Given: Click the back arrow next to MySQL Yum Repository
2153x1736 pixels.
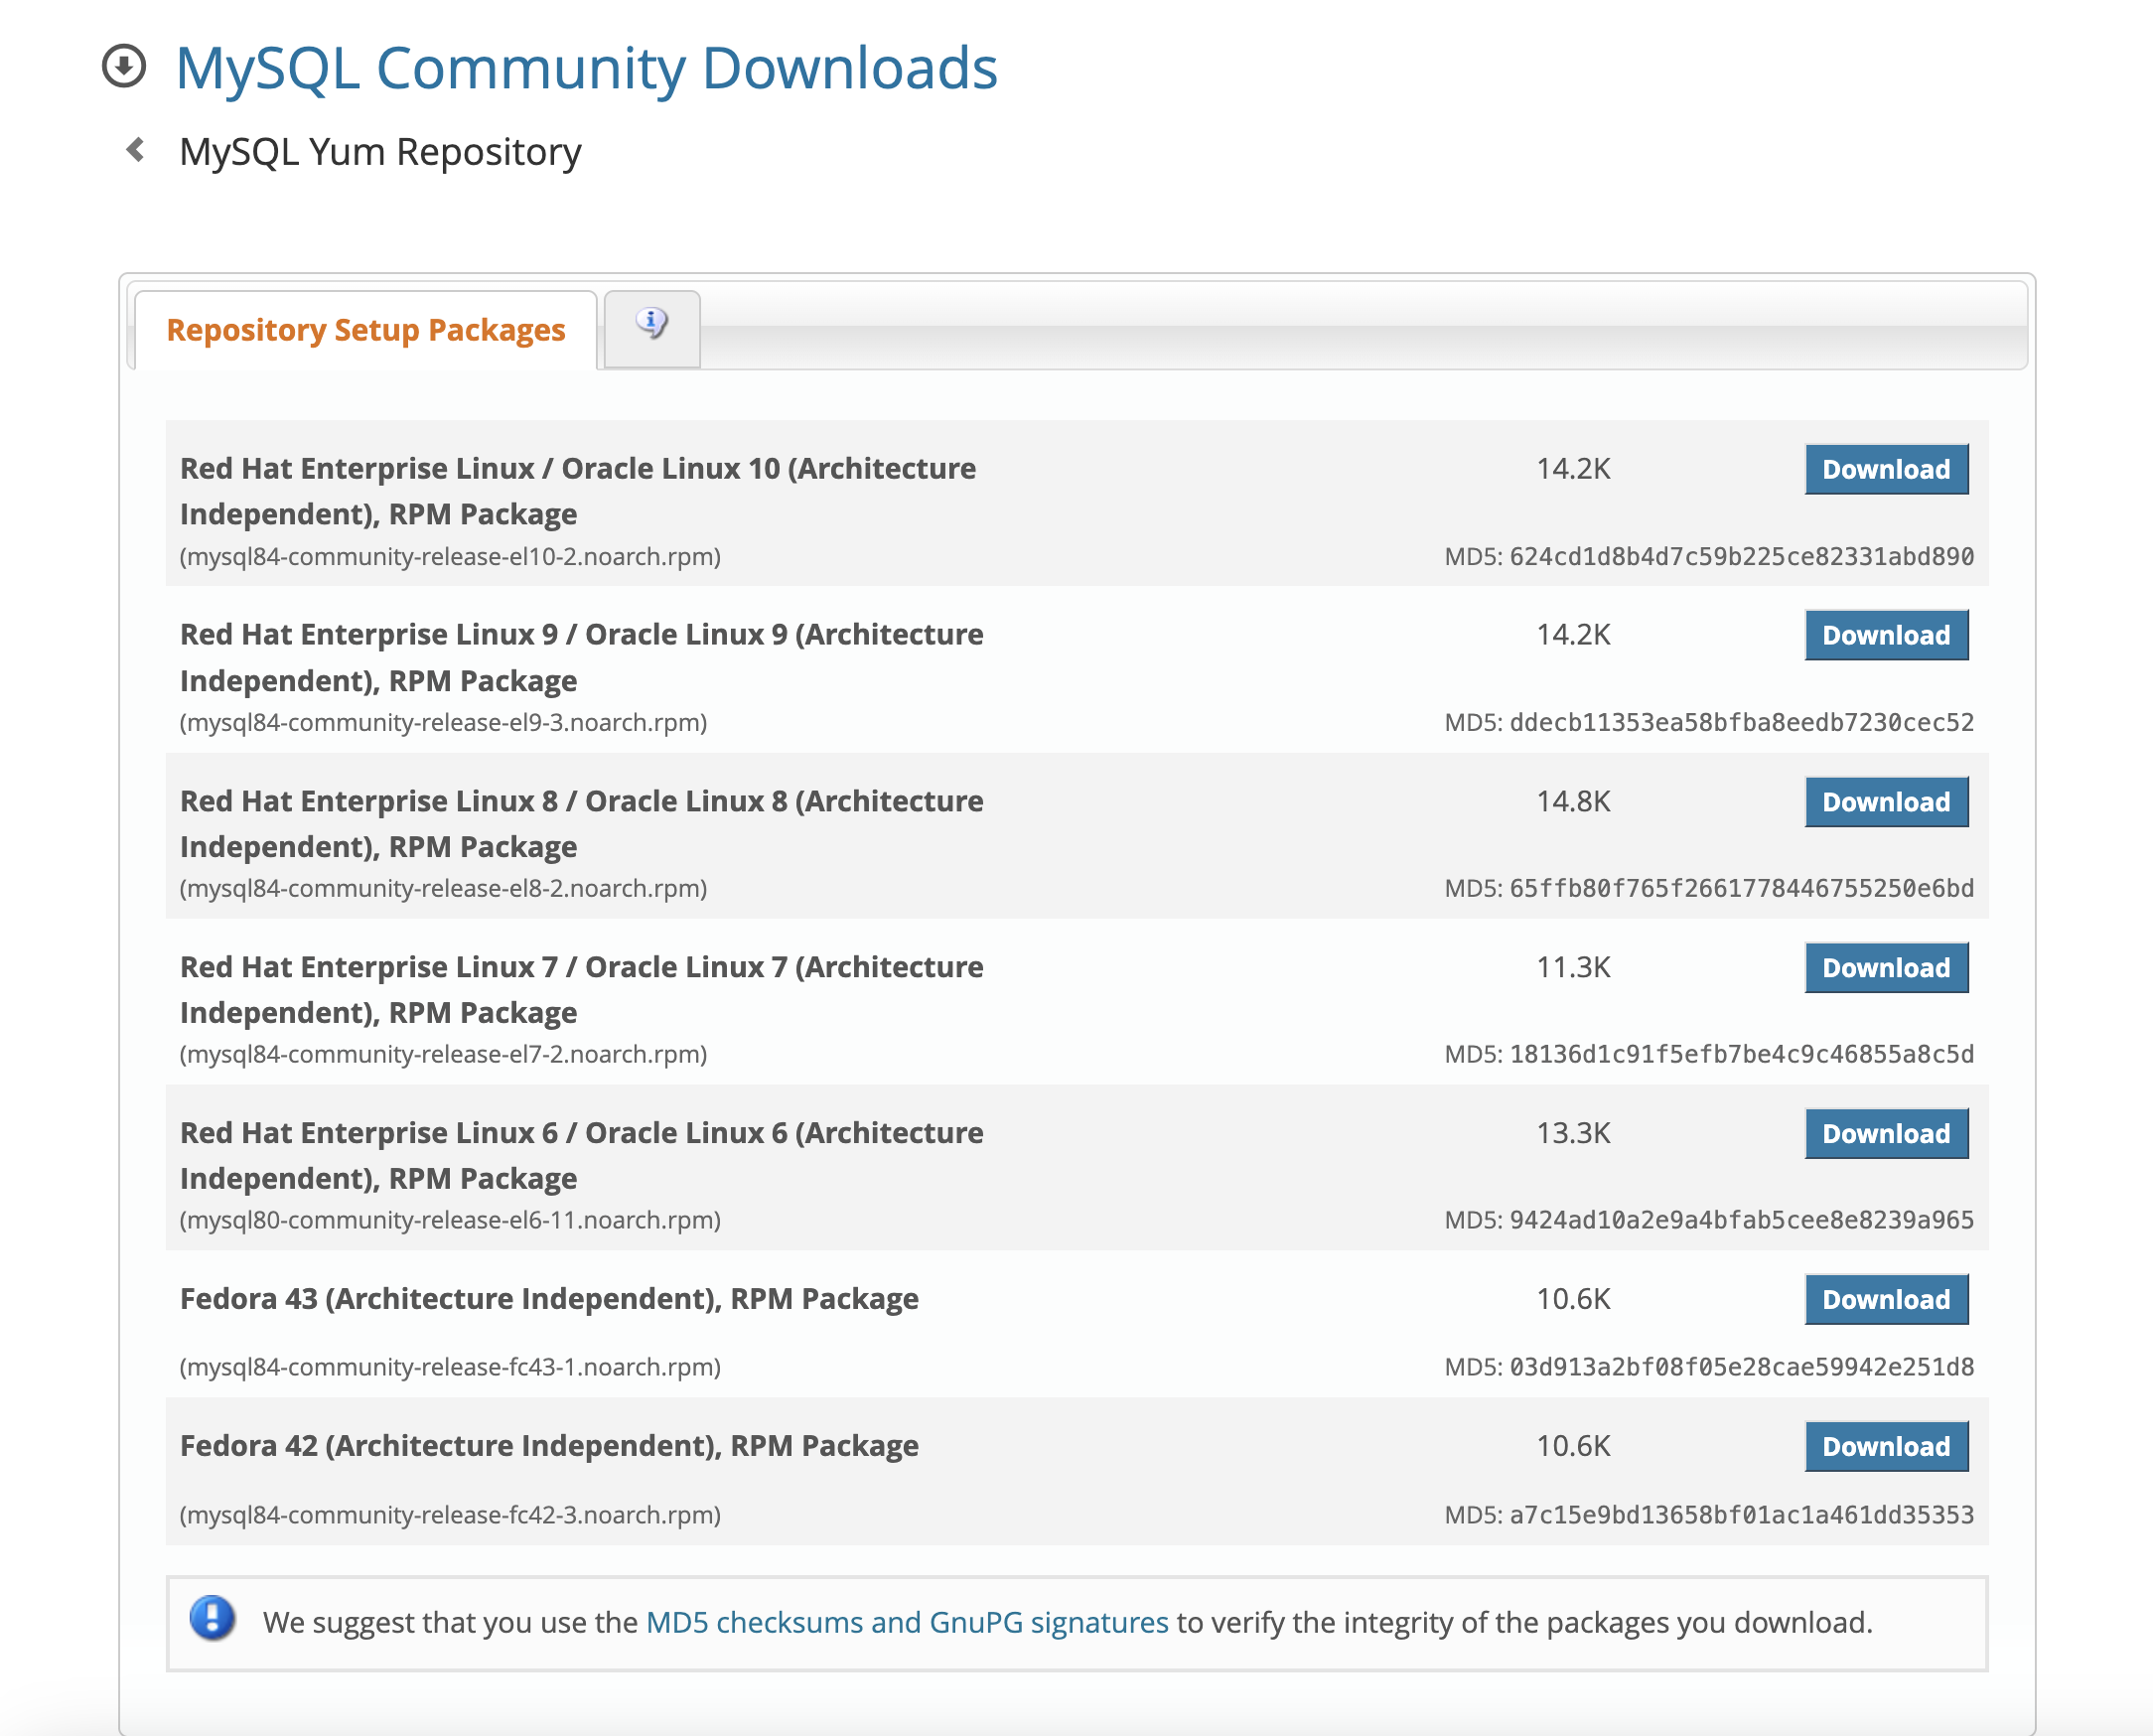Looking at the screenshot, I should [x=136, y=150].
